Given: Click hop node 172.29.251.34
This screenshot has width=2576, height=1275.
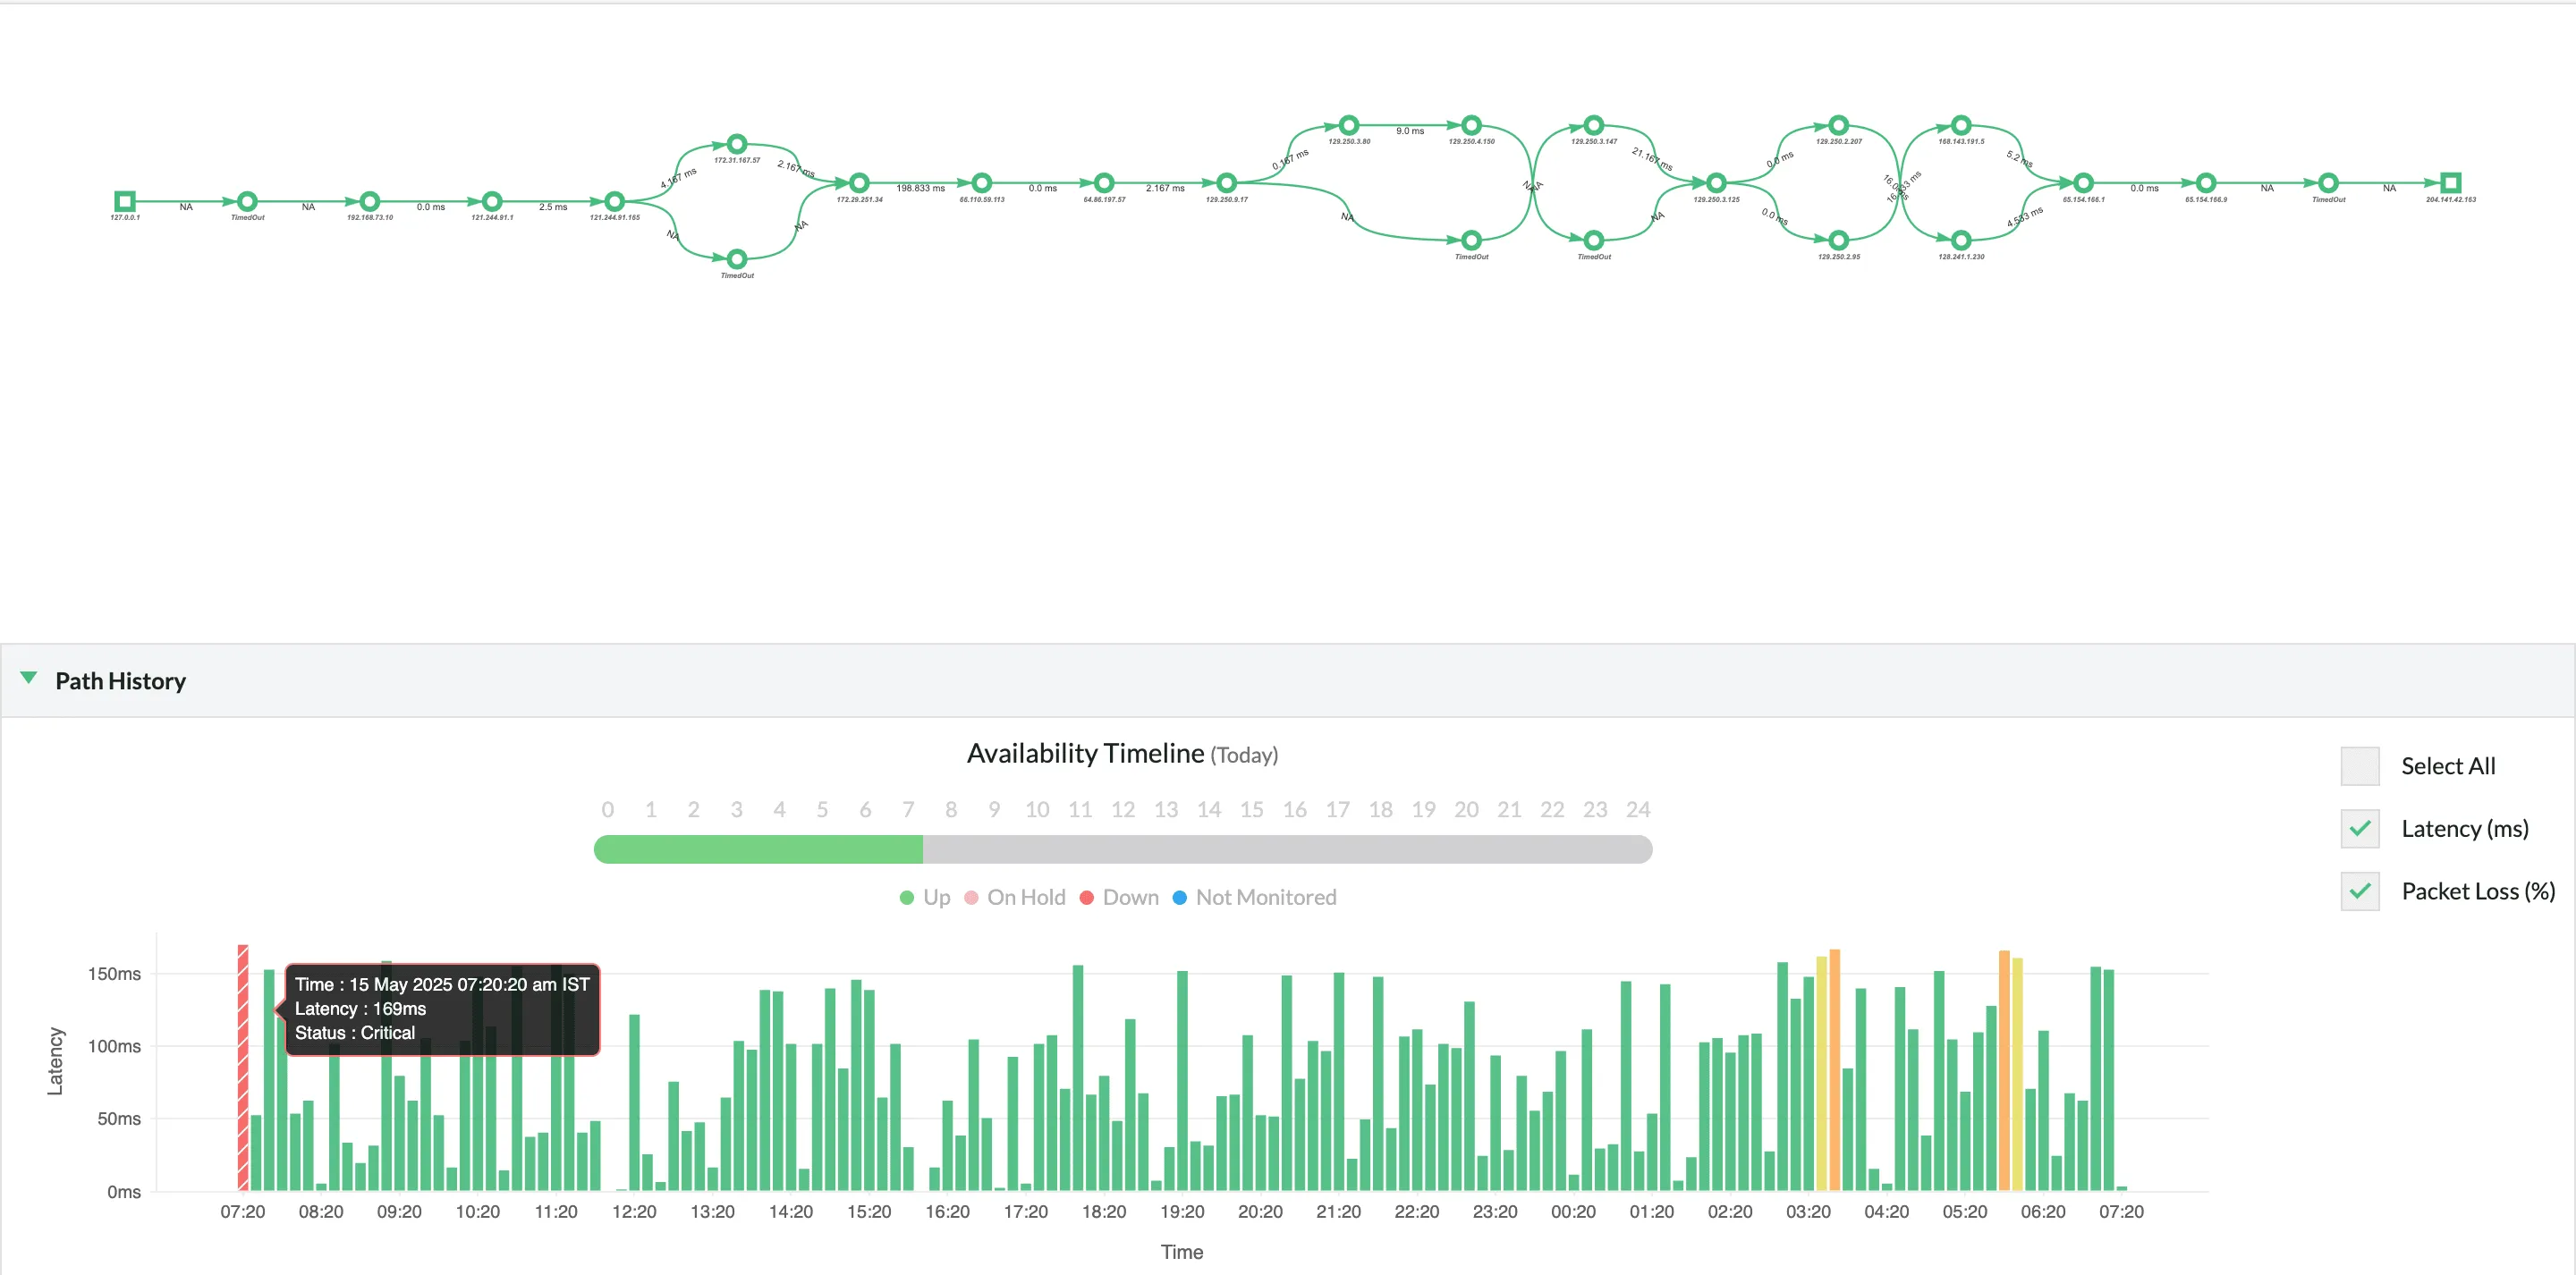Looking at the screenshot, I should [x=858, y=183].
